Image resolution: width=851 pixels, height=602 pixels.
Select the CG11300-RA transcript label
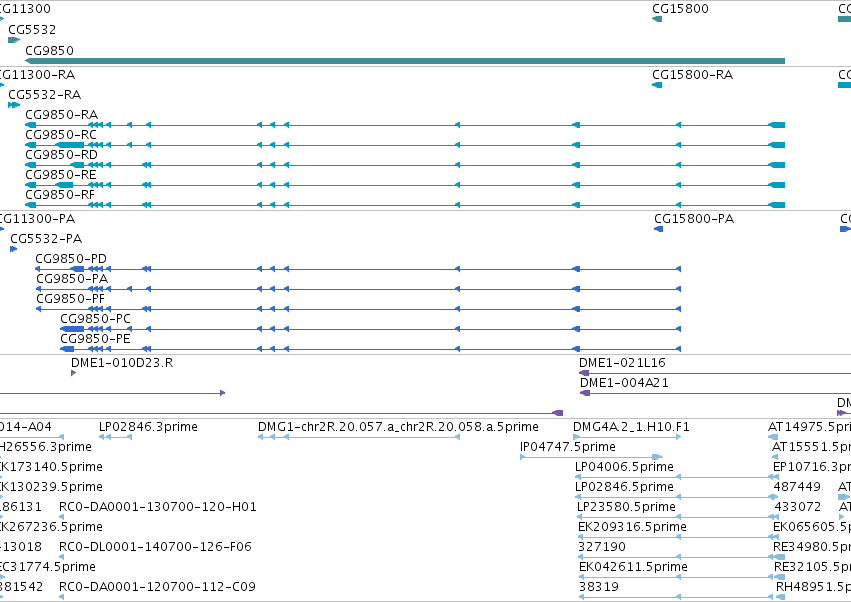[x=37, y=74]
